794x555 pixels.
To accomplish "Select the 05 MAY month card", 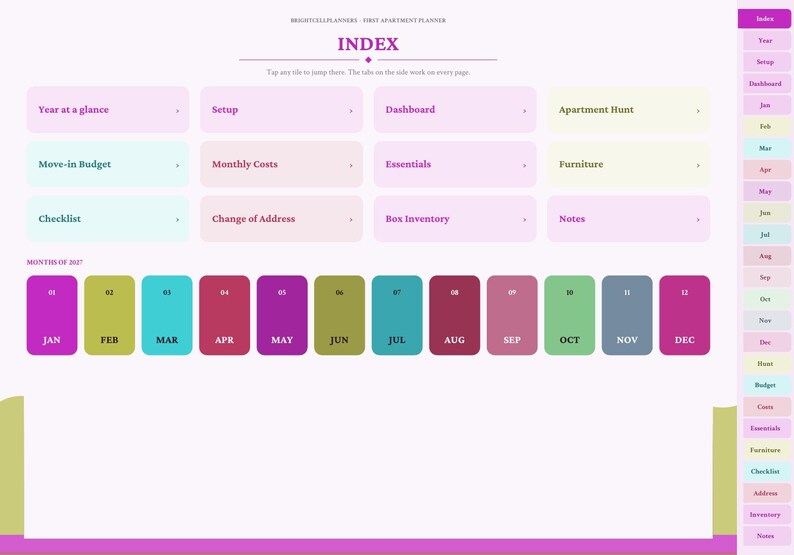I will point(282,315).
